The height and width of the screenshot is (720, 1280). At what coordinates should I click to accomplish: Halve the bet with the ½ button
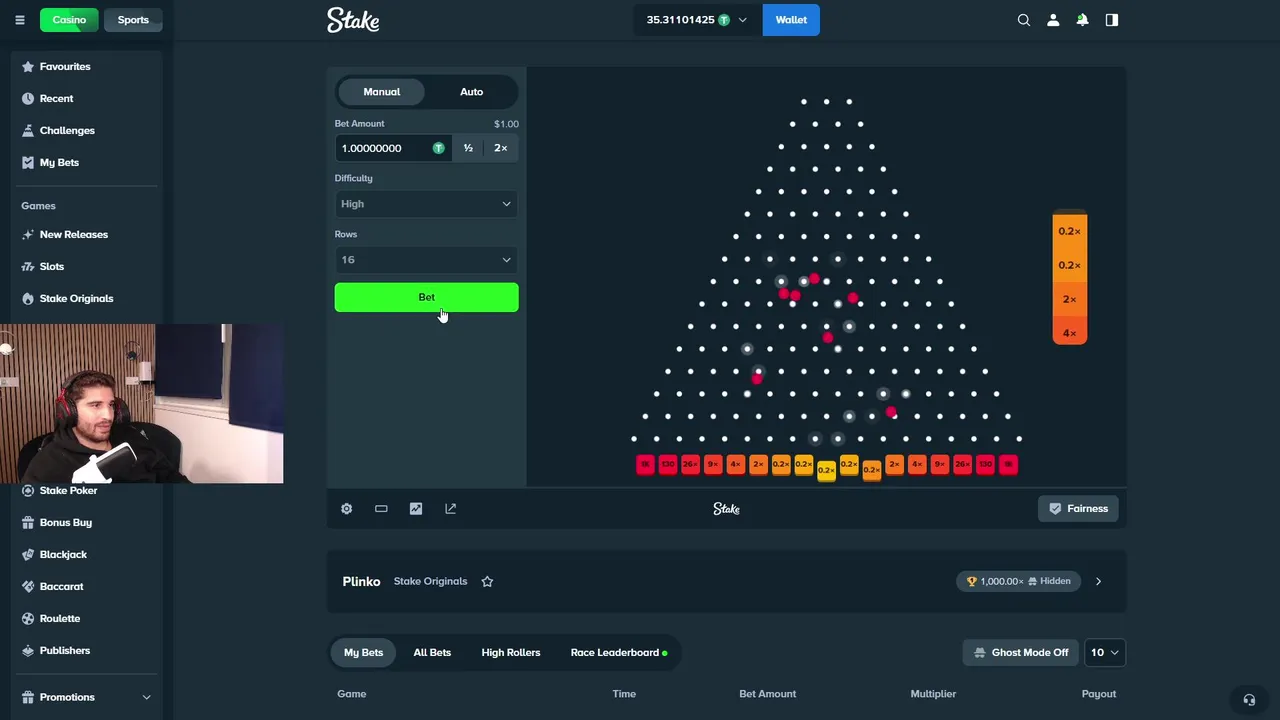click(468, 148)
